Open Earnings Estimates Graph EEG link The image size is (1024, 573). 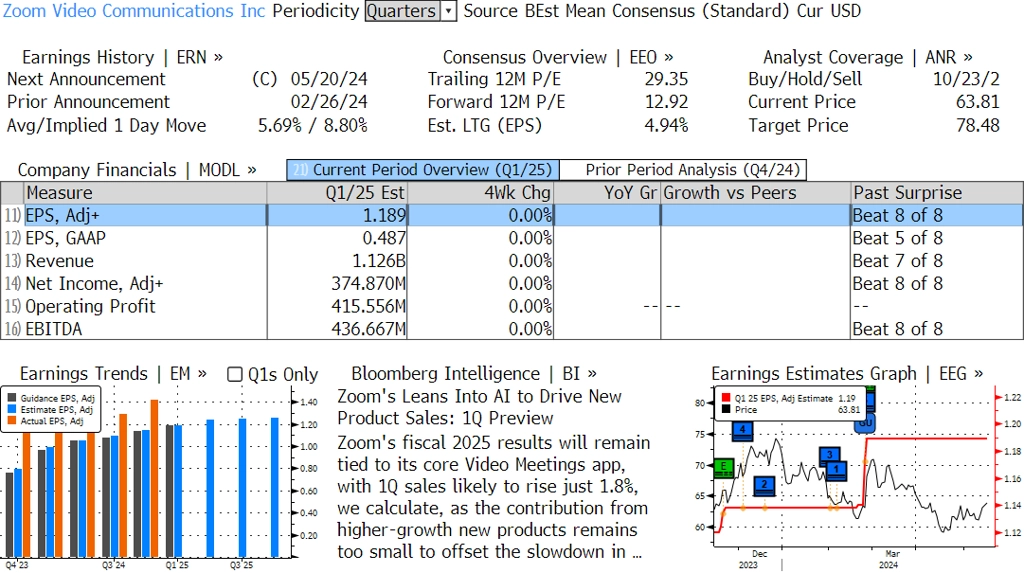click(847, 374)
